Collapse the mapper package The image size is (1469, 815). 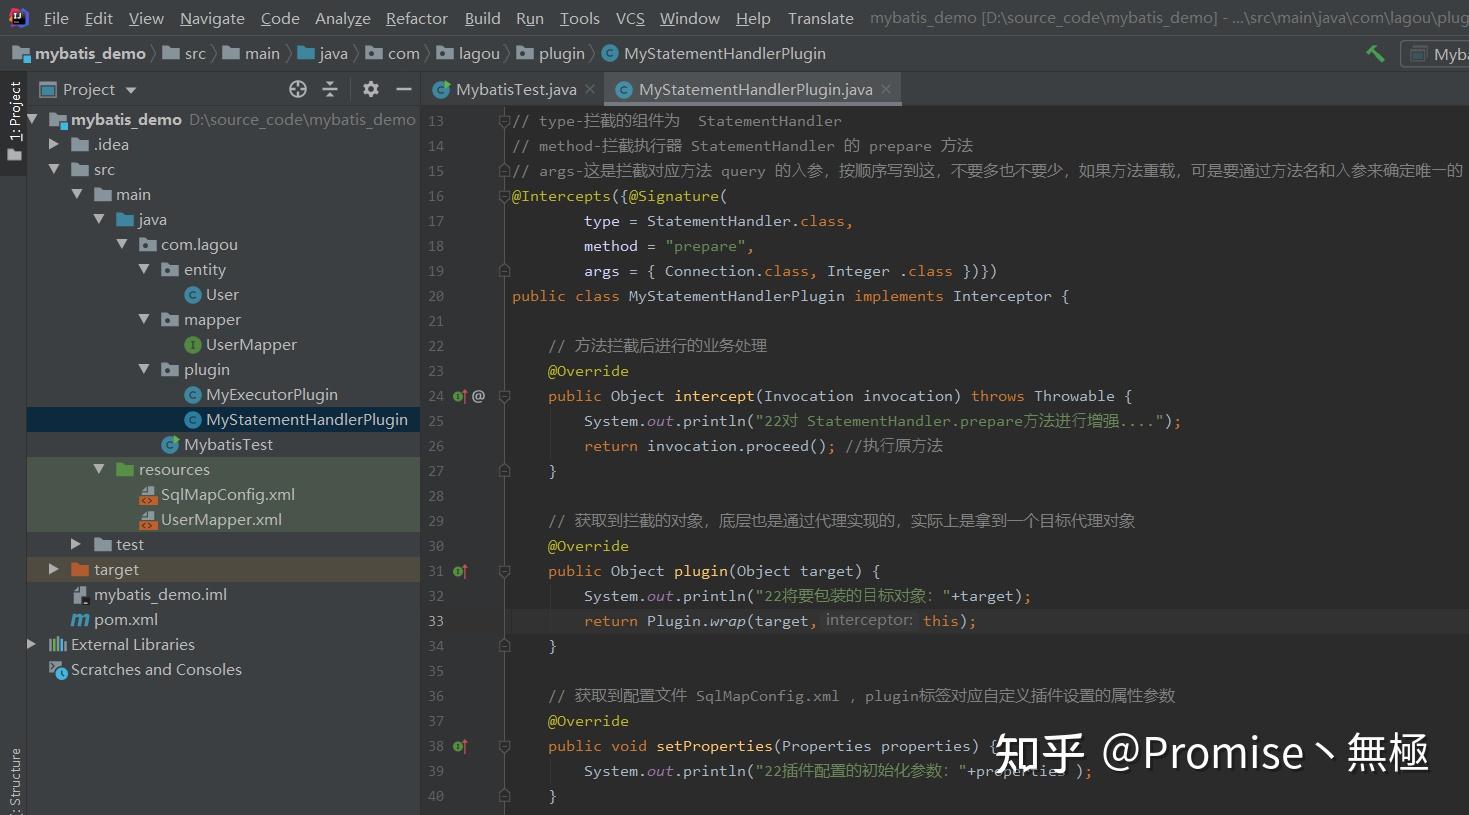click(x=144, y=319)
